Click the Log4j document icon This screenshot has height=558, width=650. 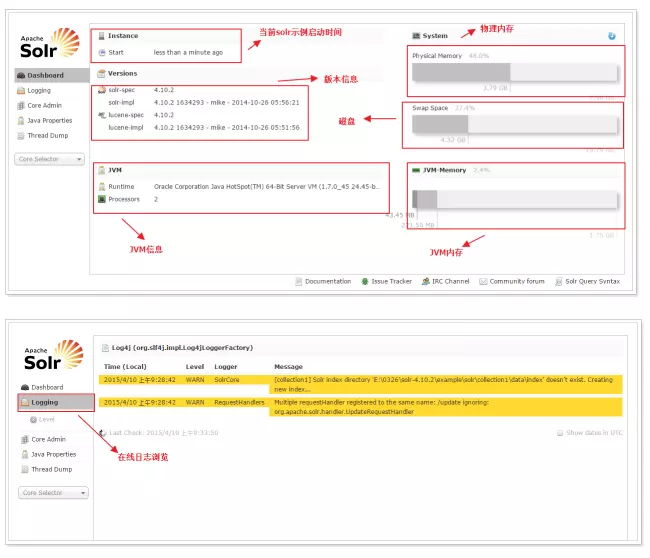pyautogui.click(x=105, y=348)
